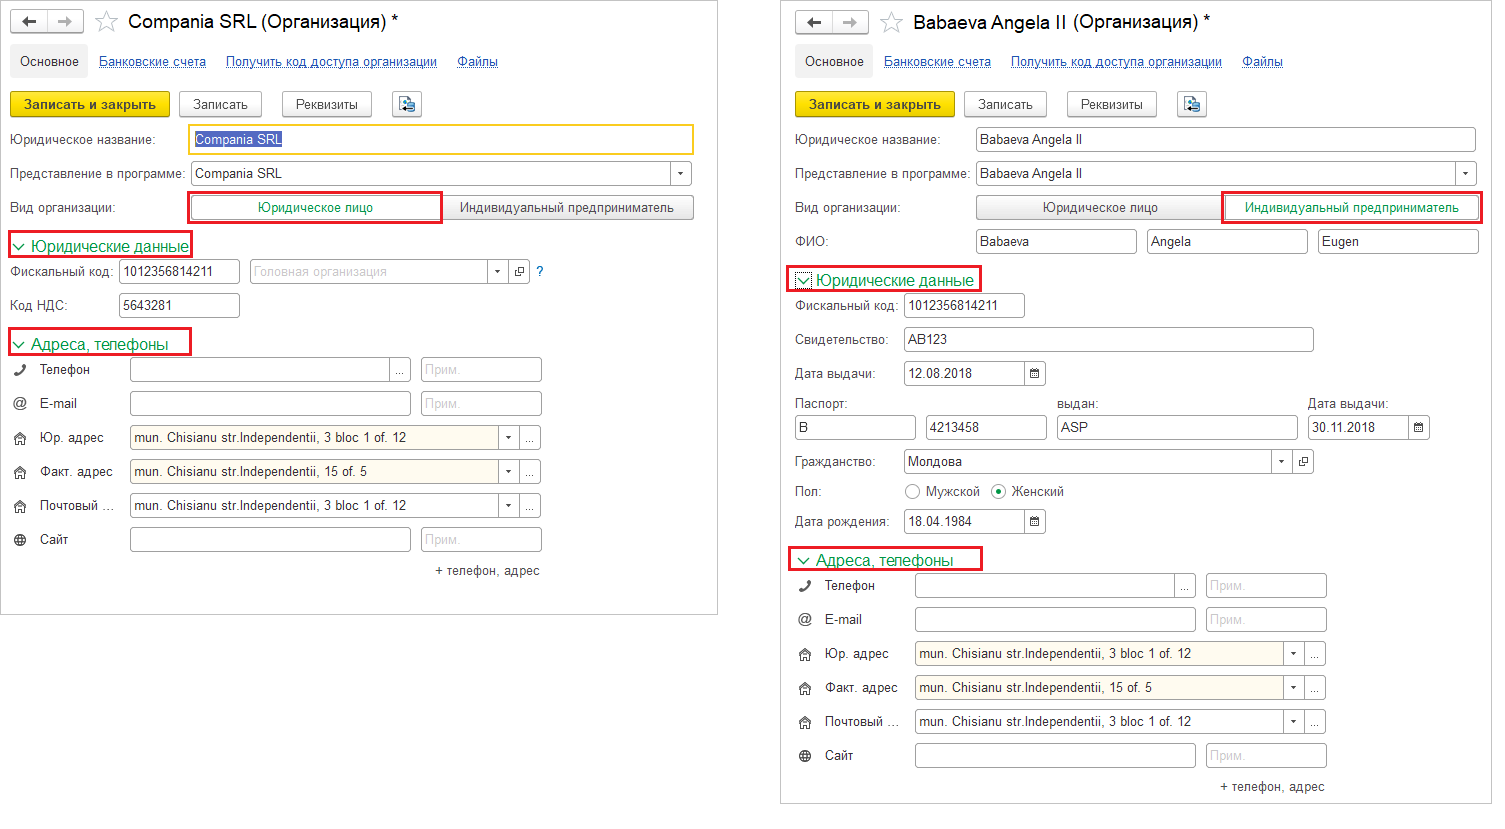Click ellipsis next to Почтовый address in Babaeva window
Screen dimensions: 1505x829
point(1315,722)
